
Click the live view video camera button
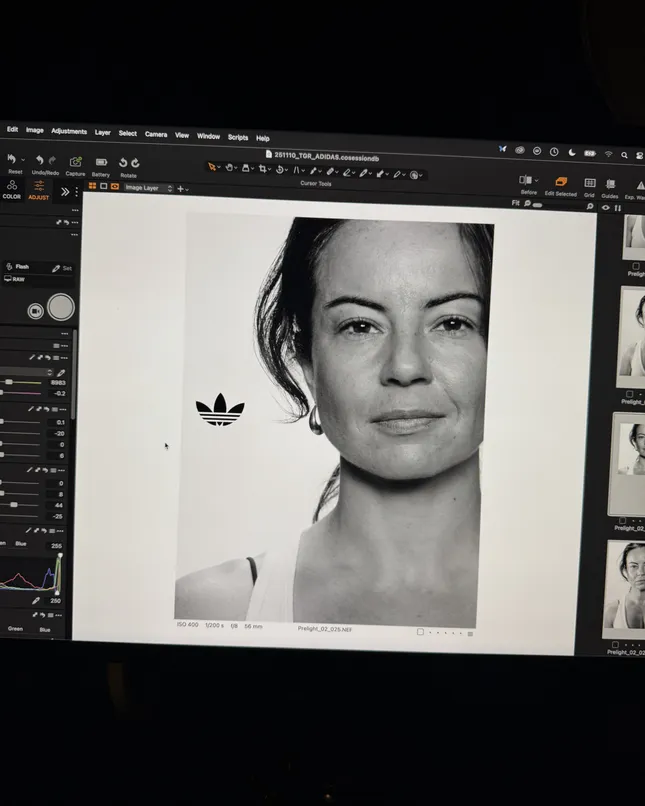35,311
